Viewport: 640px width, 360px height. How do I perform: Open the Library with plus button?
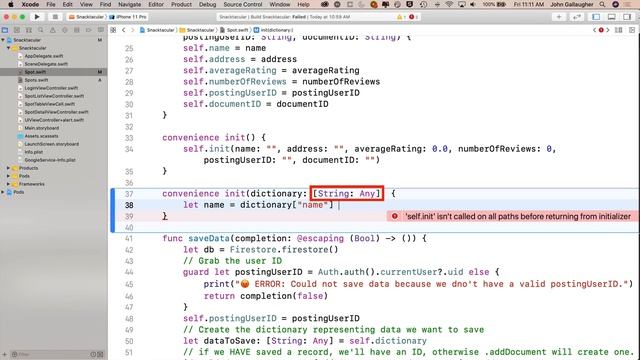tap(559, 17)
